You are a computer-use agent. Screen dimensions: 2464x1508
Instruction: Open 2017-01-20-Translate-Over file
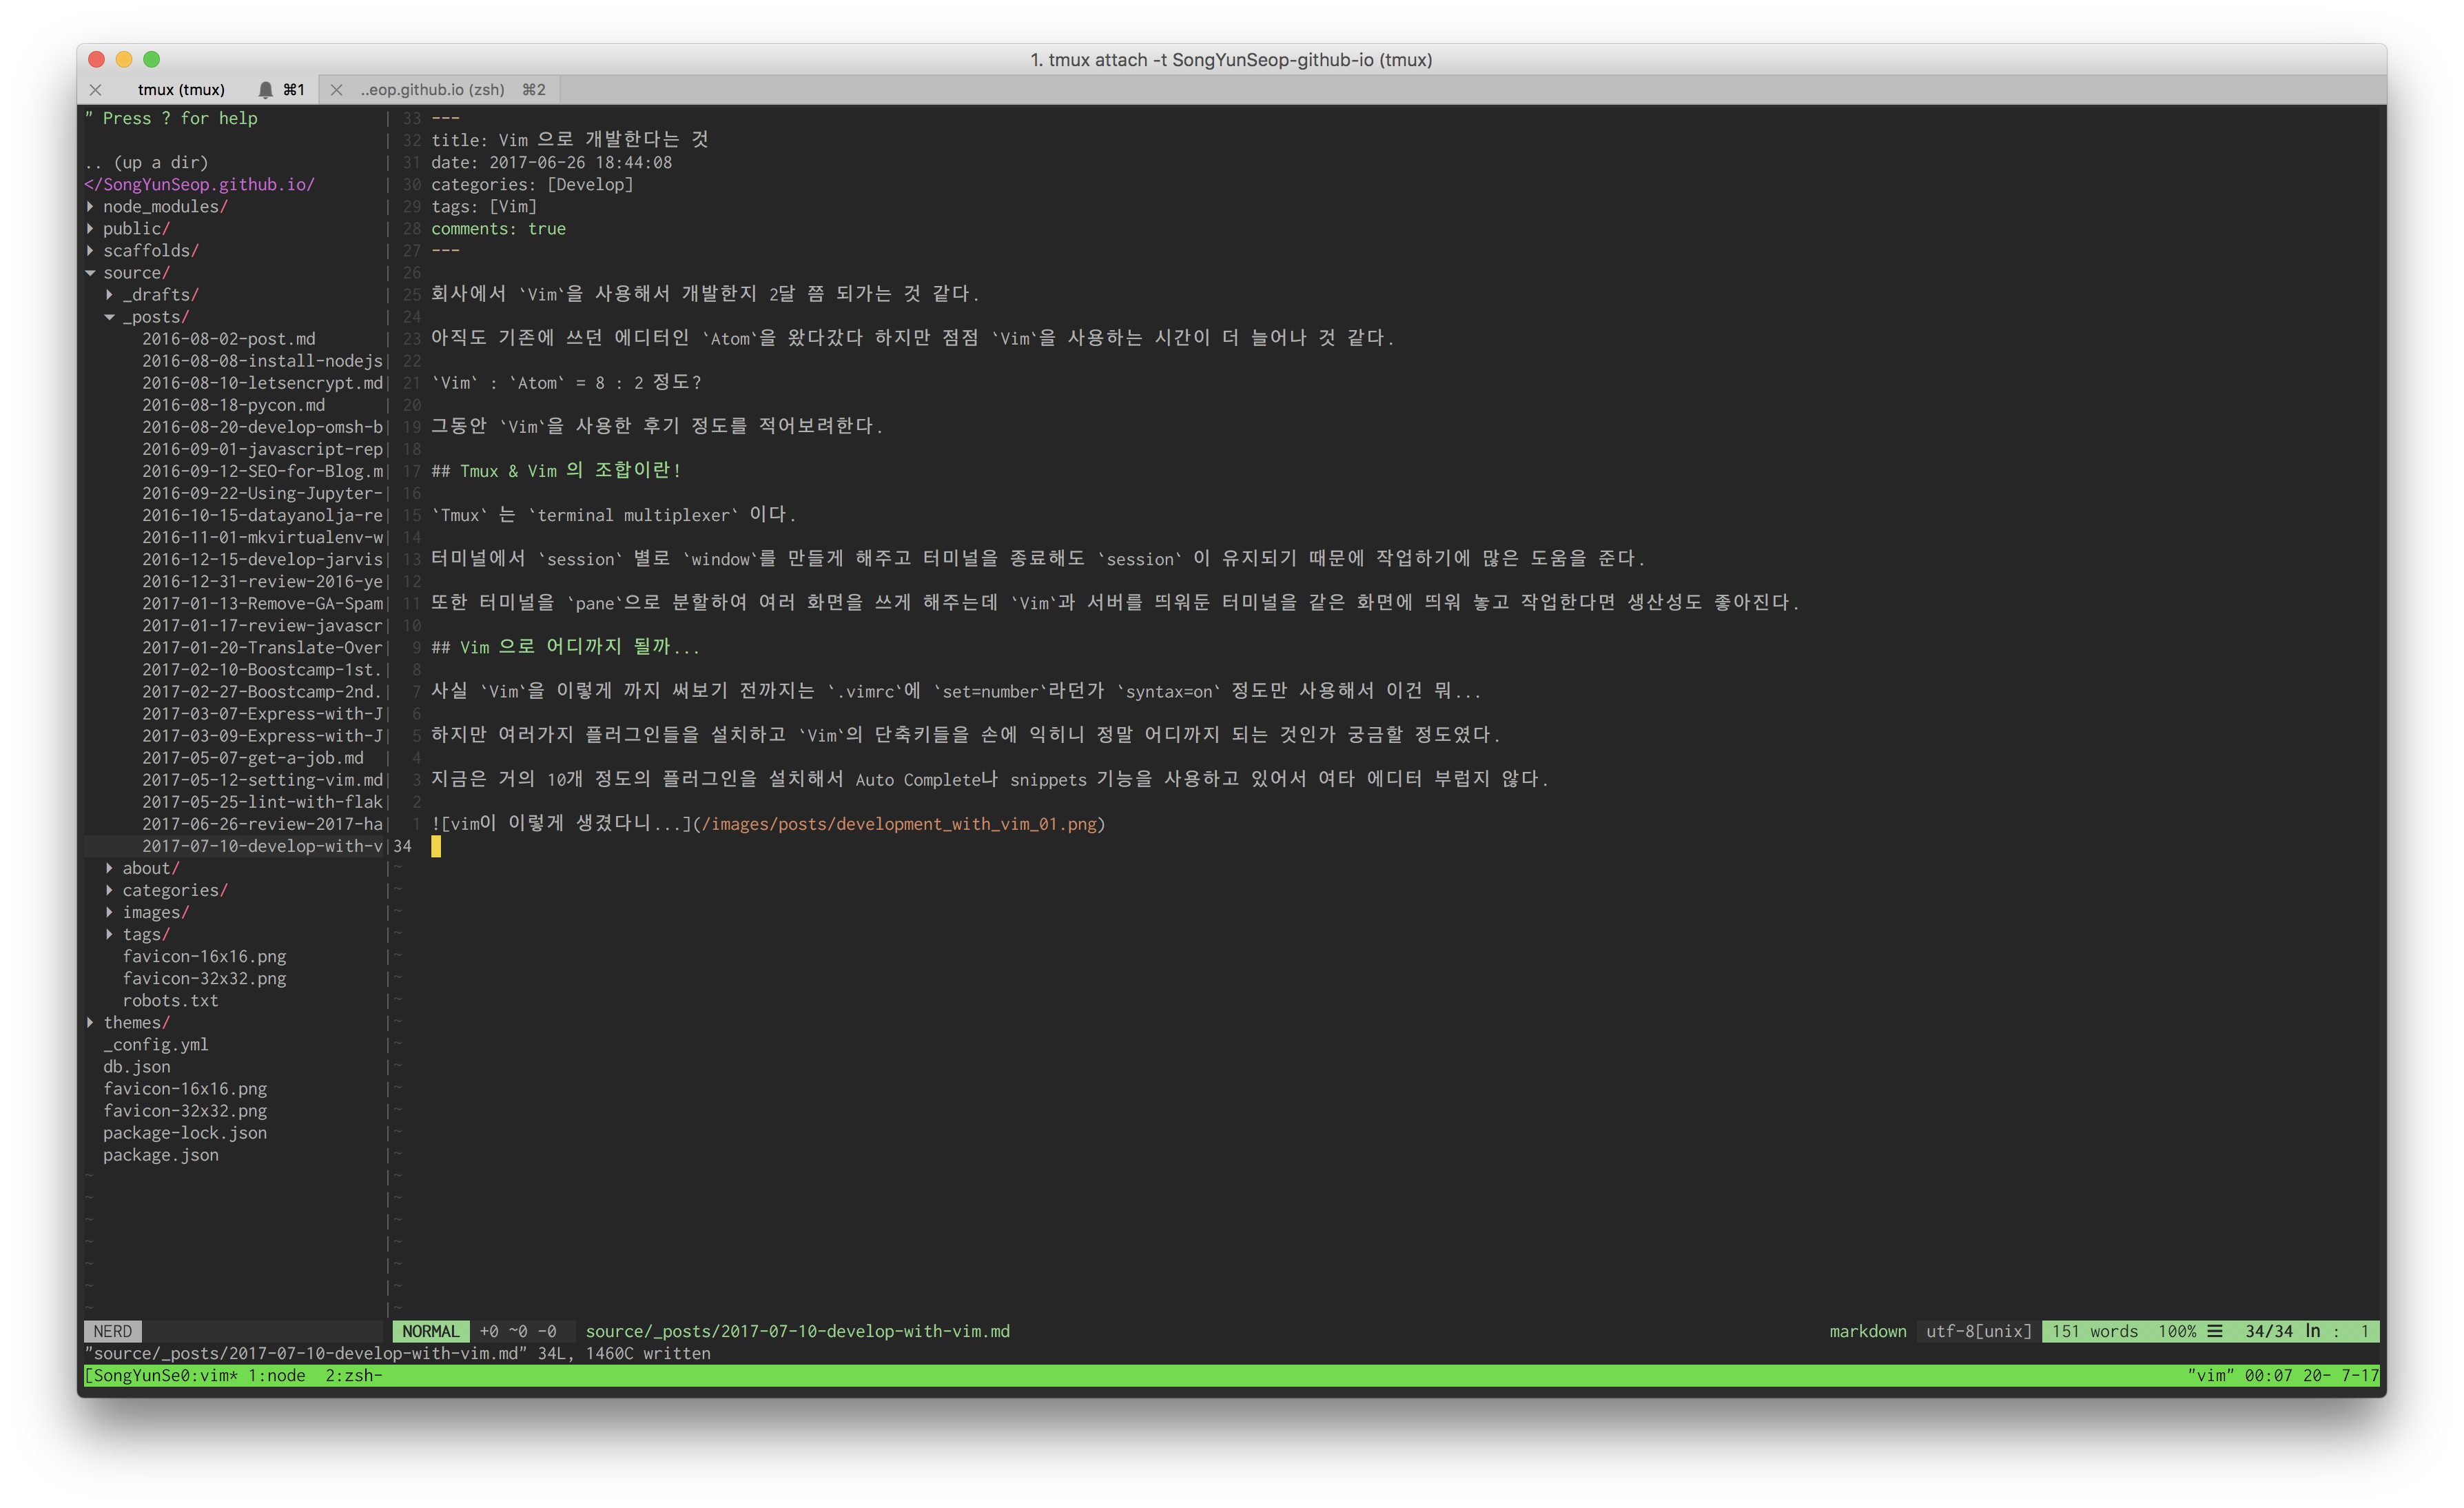click(x=262, y=647)
